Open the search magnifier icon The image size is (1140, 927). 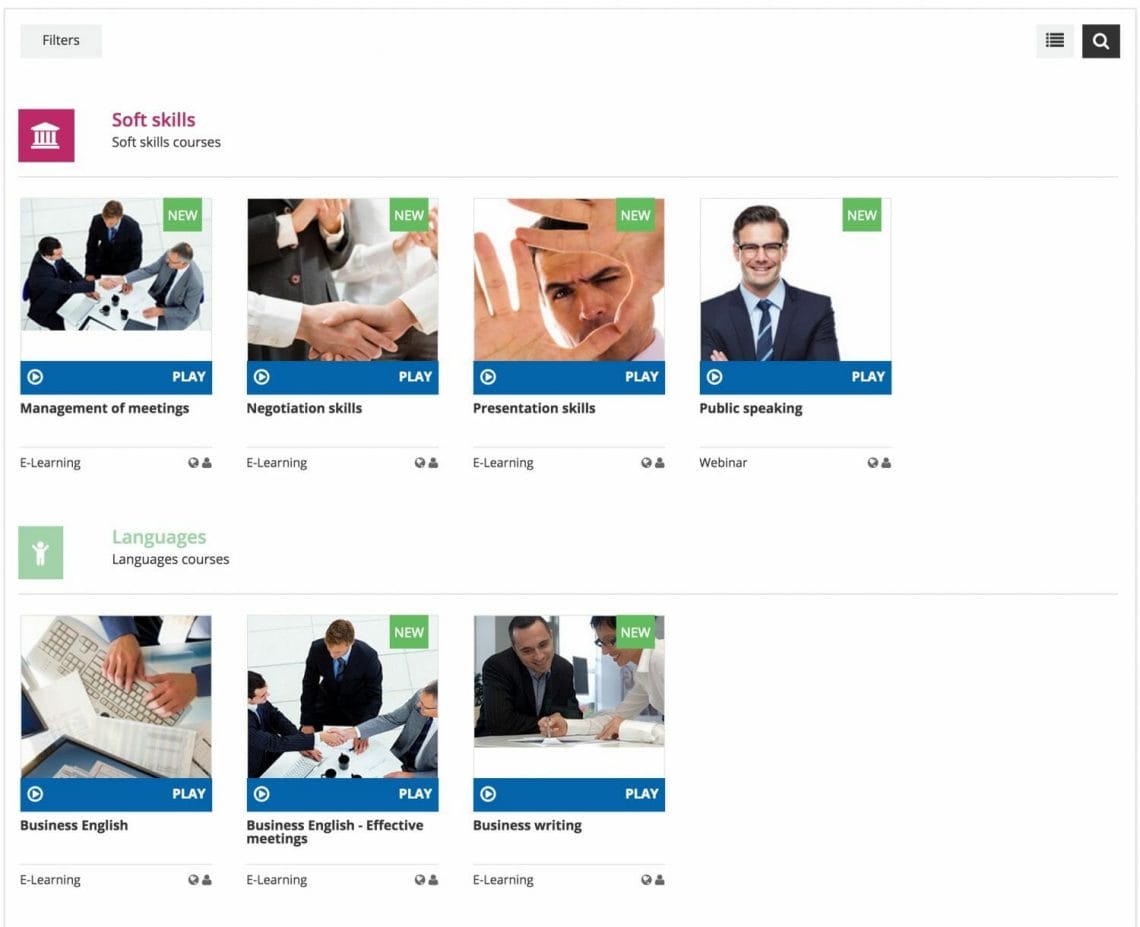click(x=1100, y=41)
